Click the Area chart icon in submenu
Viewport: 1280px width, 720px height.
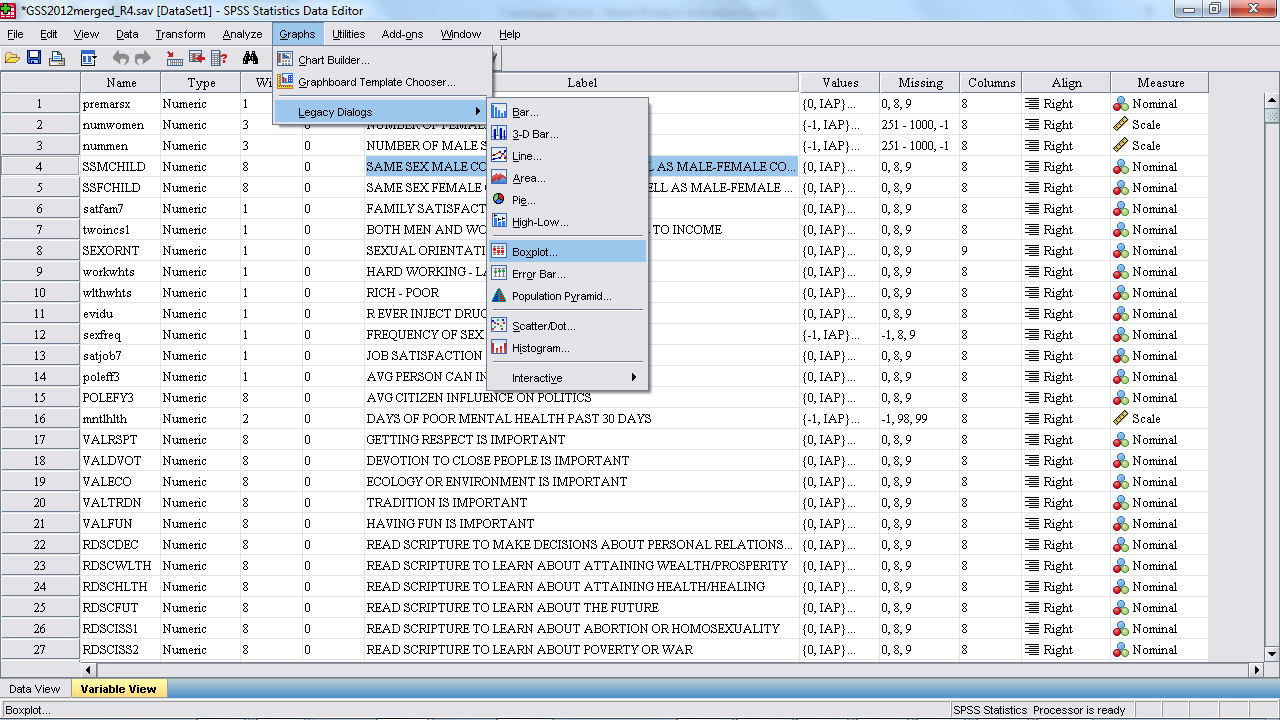[x=499, y=178]
